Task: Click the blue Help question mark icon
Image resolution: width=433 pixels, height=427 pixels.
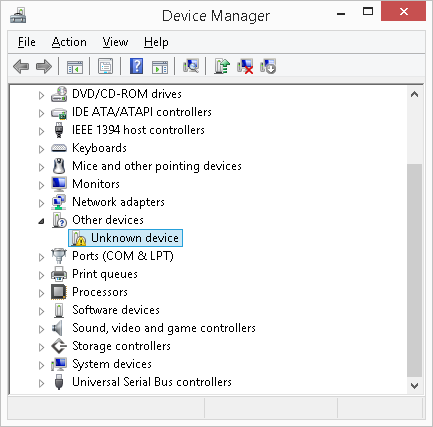Action: (x=136, y=66)
